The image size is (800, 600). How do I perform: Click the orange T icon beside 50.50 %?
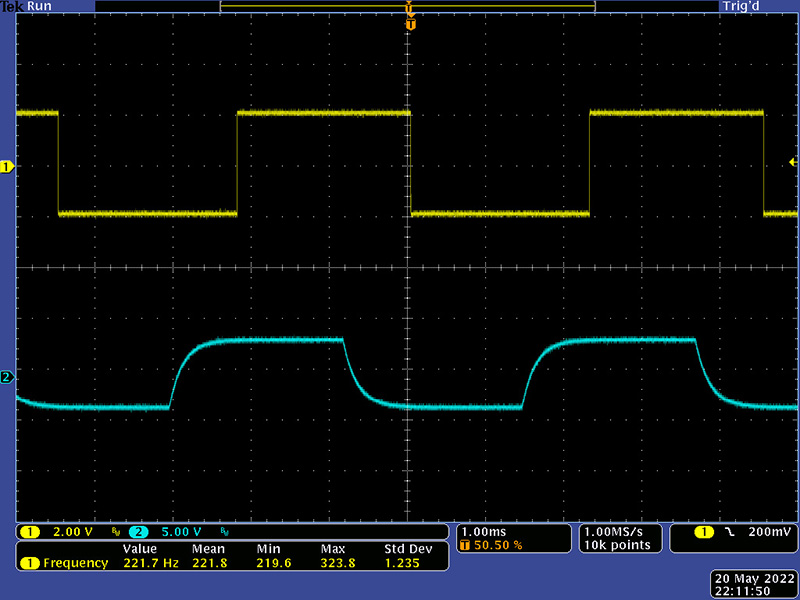[x=464, y=546]
